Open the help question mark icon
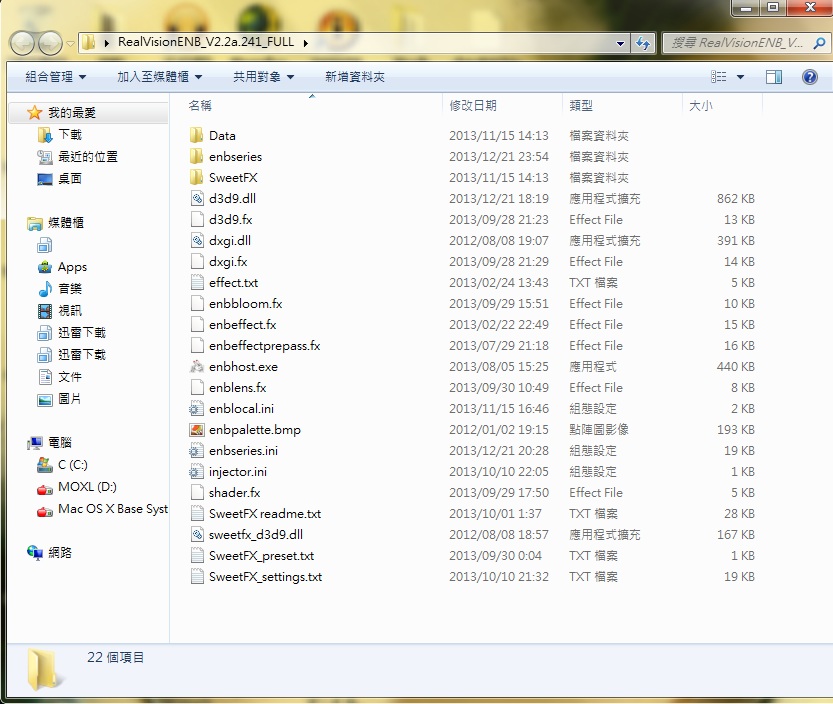The width and height of the screenshot is (833, 704). tap(810, 77)
